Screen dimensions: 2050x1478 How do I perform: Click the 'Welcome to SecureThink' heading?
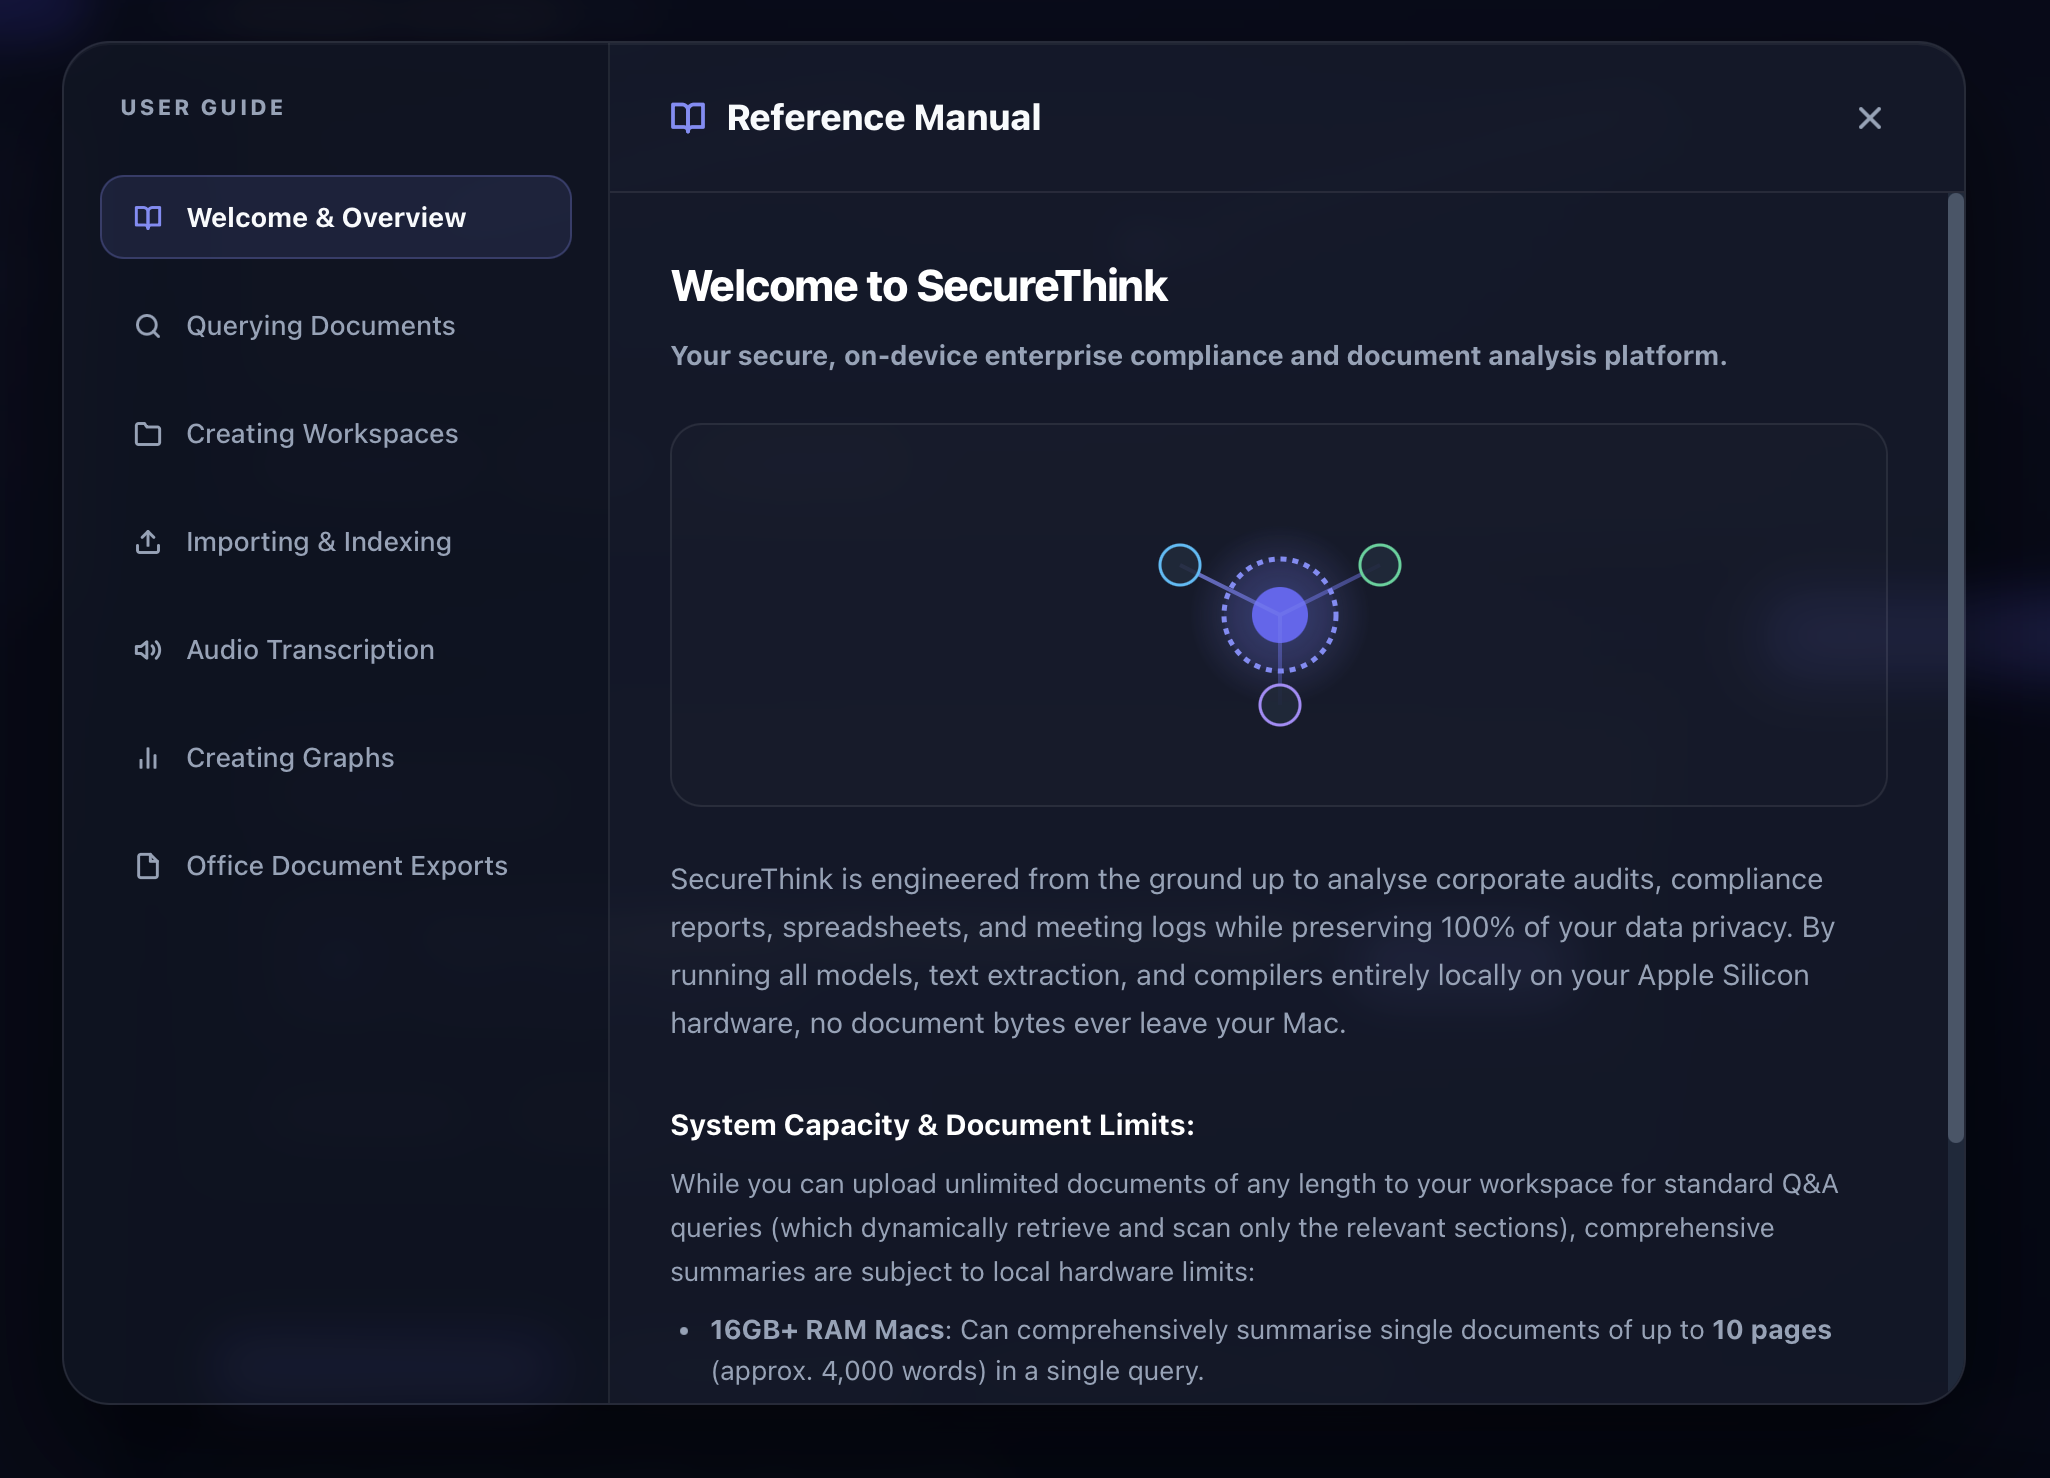point(919,286)
